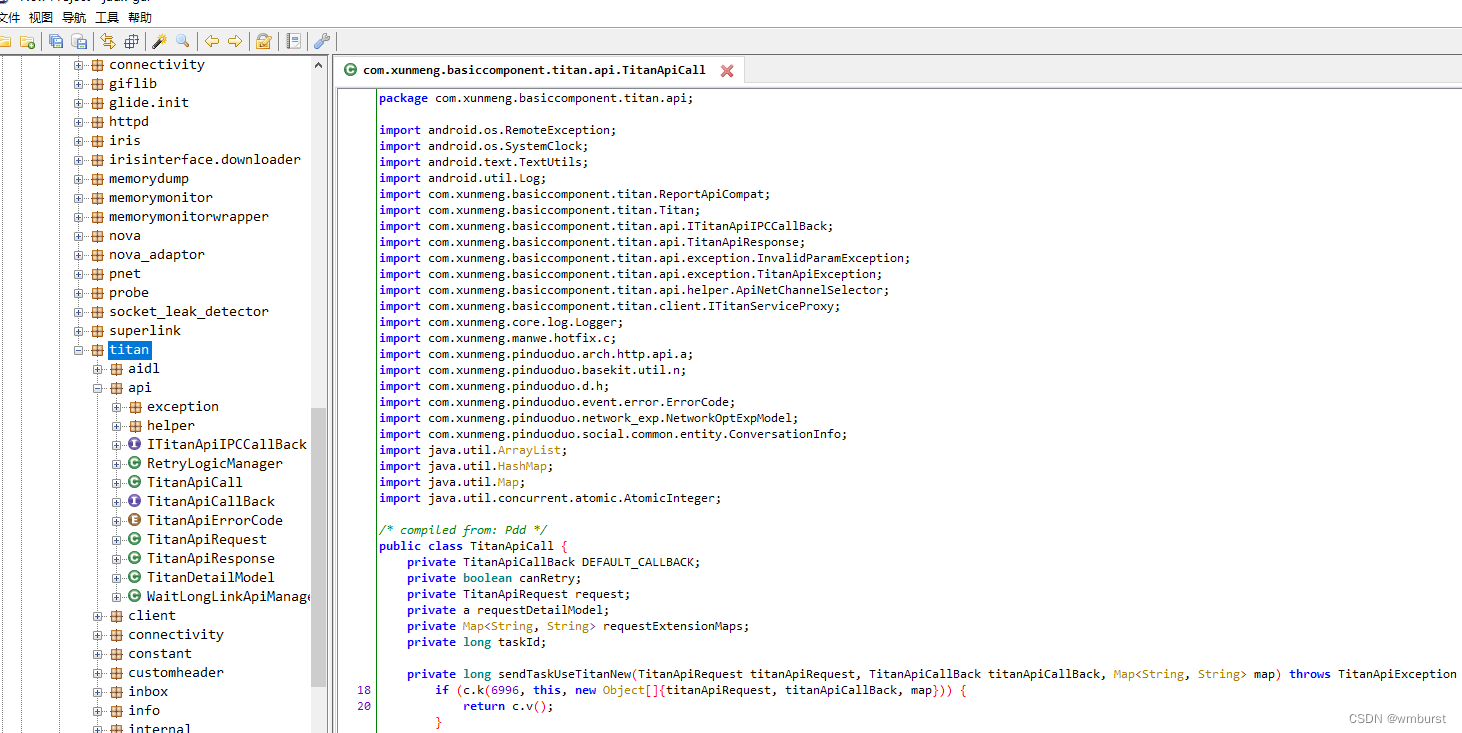Collapse the titan package node
Viewport: 1462px width, 733px height.
[x=79, y=350]
